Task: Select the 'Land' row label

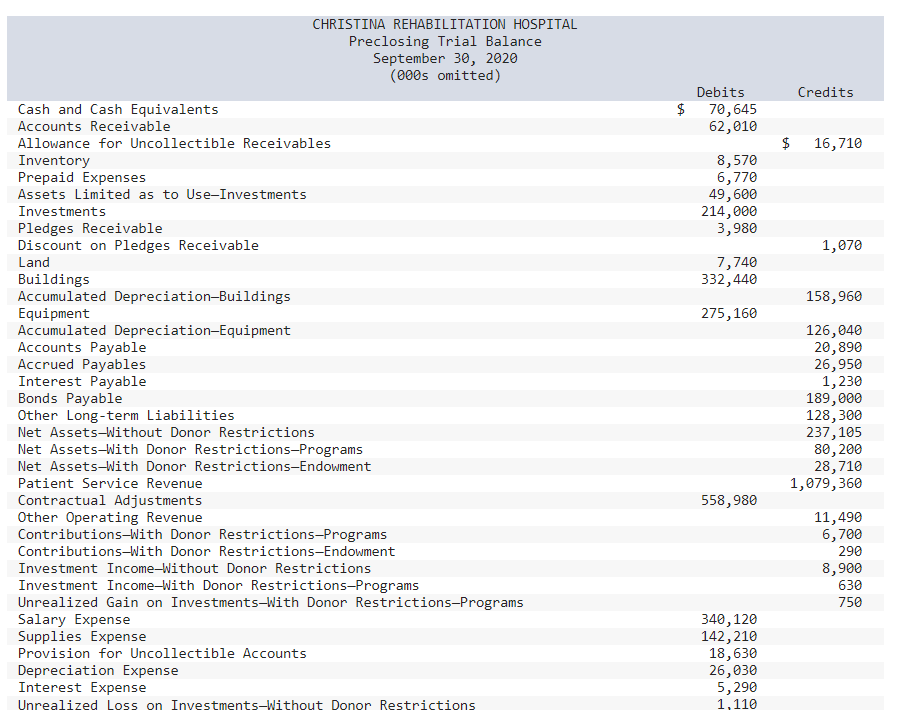Action: 34,262
